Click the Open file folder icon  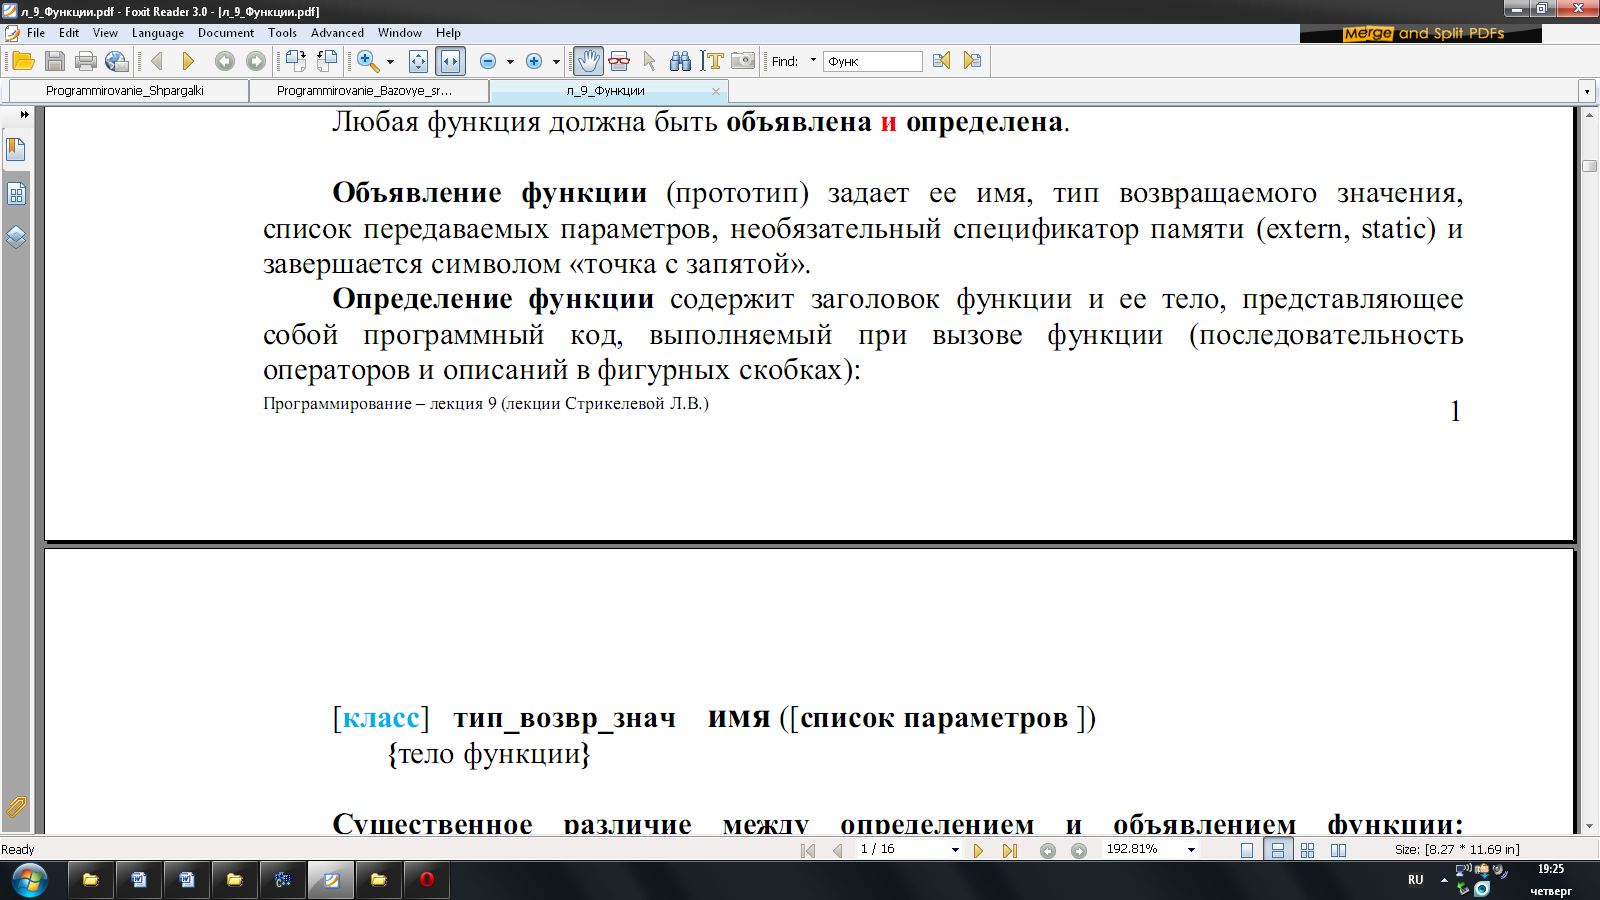pos(23,61)
